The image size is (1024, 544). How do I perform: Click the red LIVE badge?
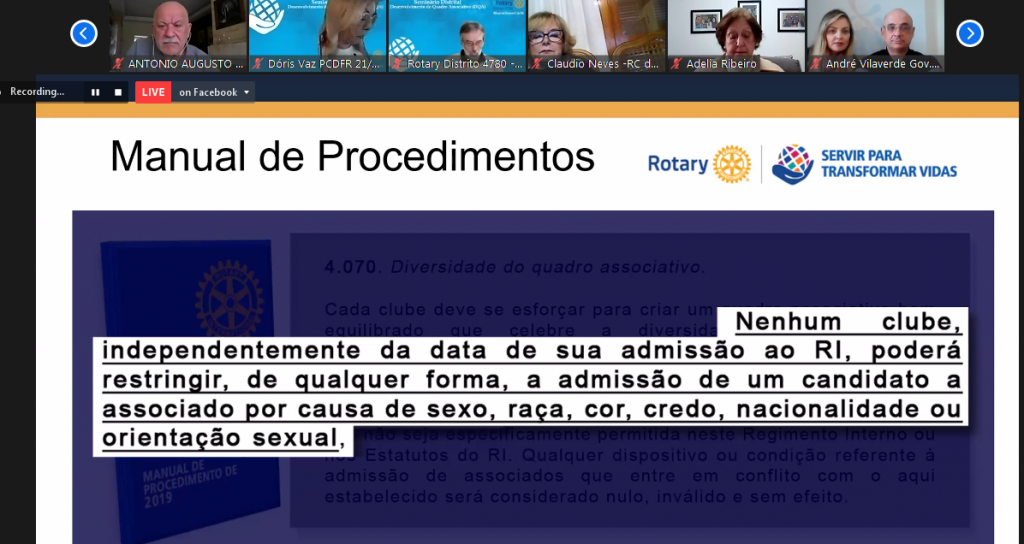click(152, 92)
